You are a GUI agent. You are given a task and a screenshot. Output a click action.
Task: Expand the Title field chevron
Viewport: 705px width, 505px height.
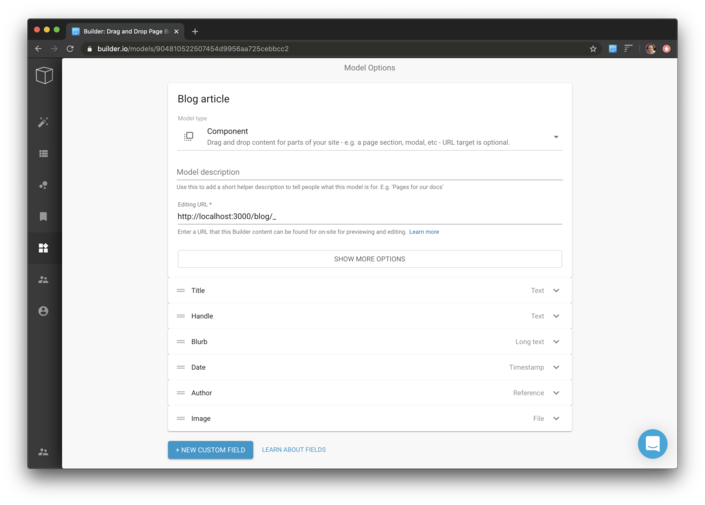coord(556,290)
